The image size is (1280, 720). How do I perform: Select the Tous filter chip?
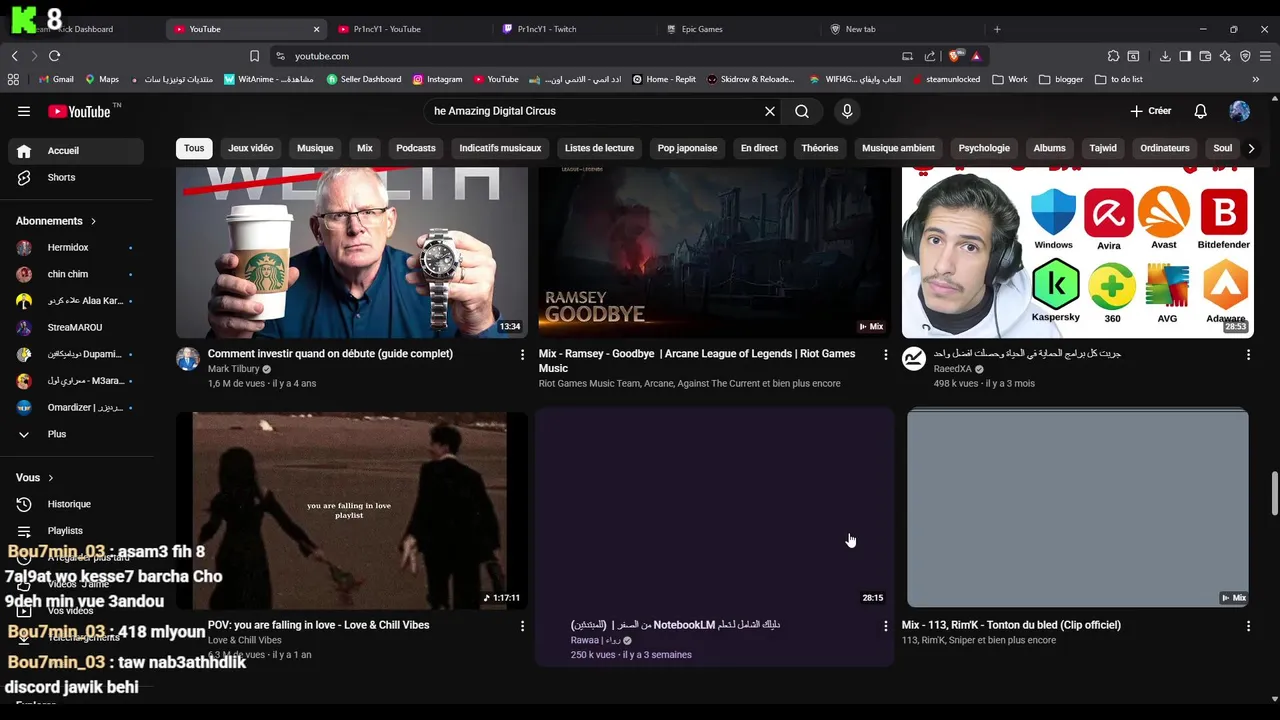coord(194,148)
